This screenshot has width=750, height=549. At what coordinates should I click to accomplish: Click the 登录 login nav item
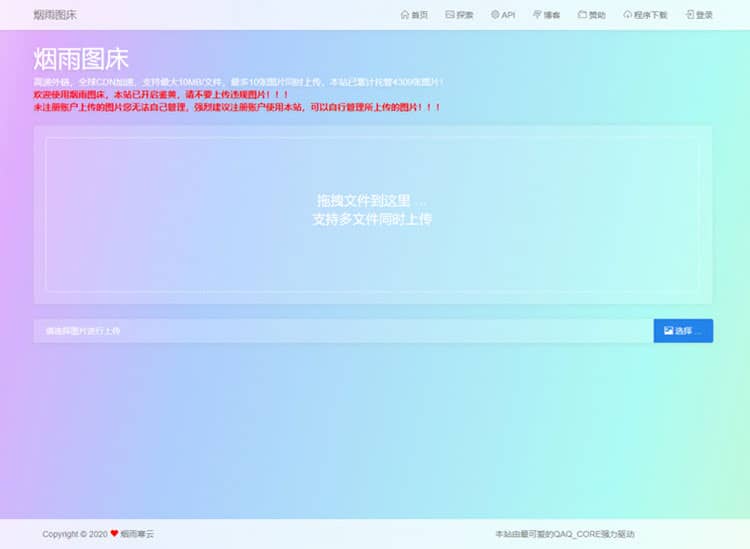pos(699,15)
